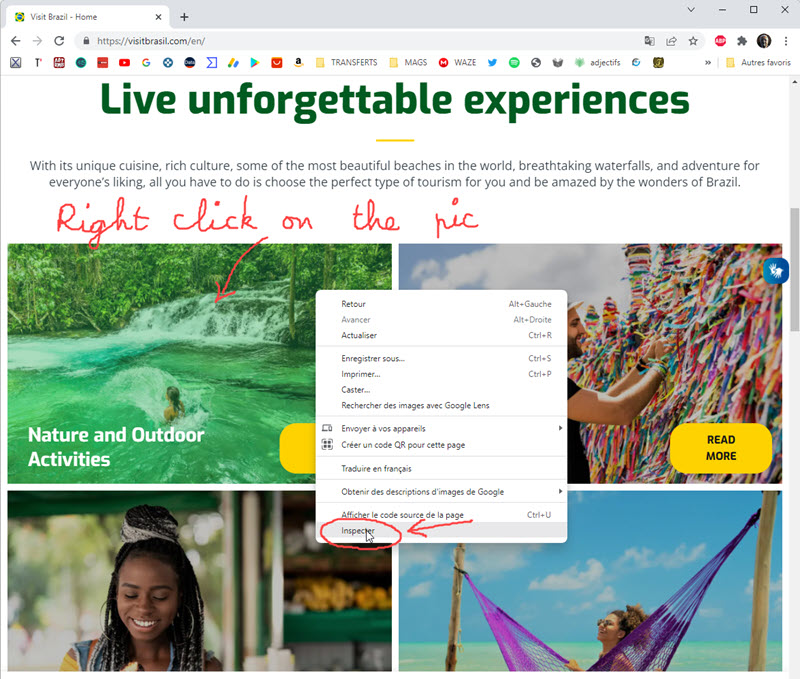Open the Extensions puzzle piece menu
The width and height of the screenshot is (800, 679).
click(742, 41)
